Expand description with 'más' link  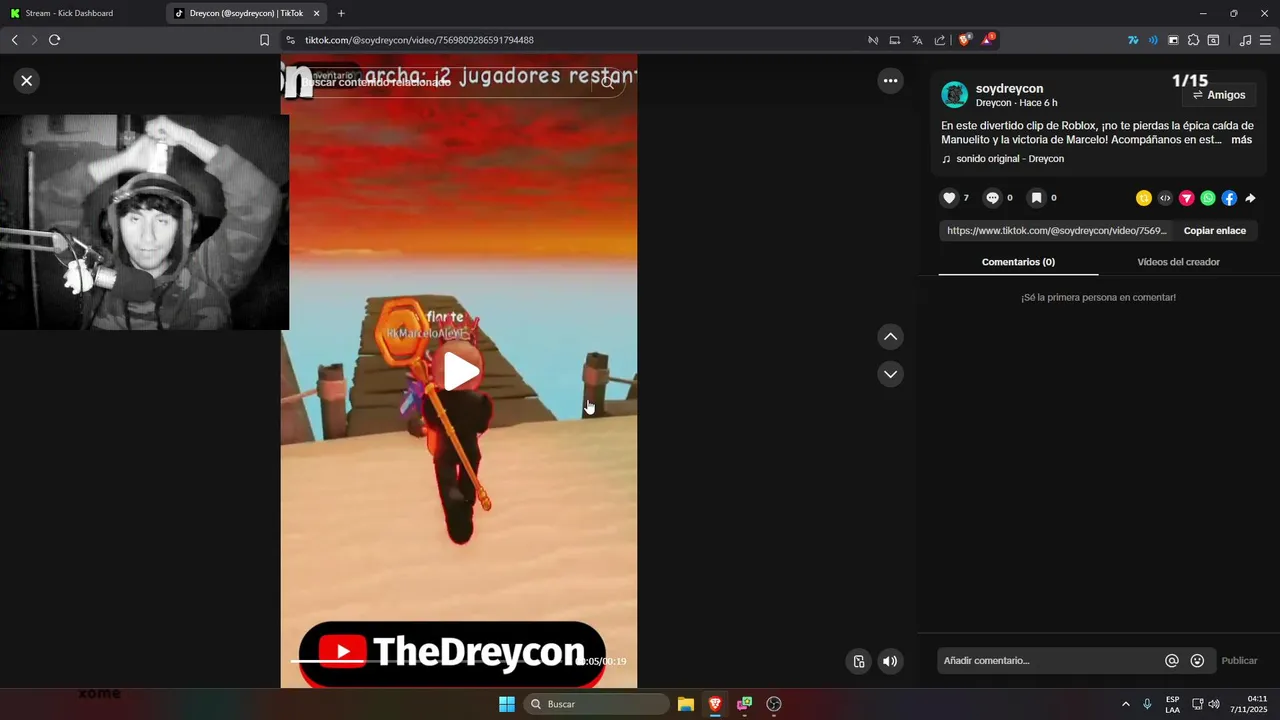tap(1241, 140)
